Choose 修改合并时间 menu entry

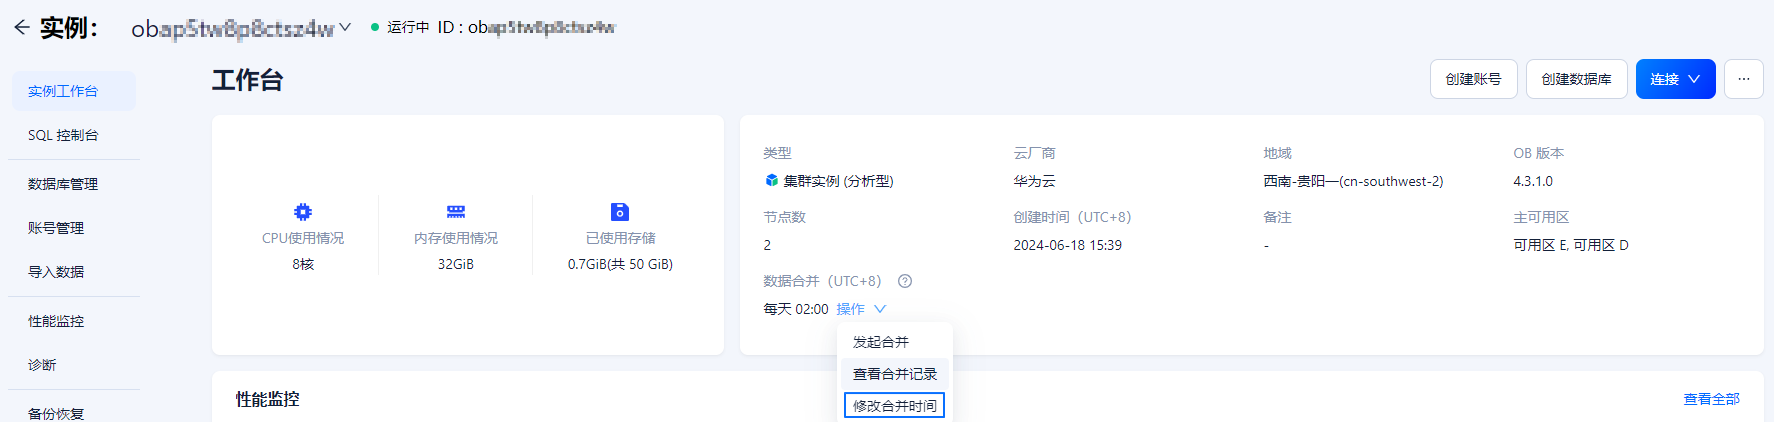pos(895,405)
